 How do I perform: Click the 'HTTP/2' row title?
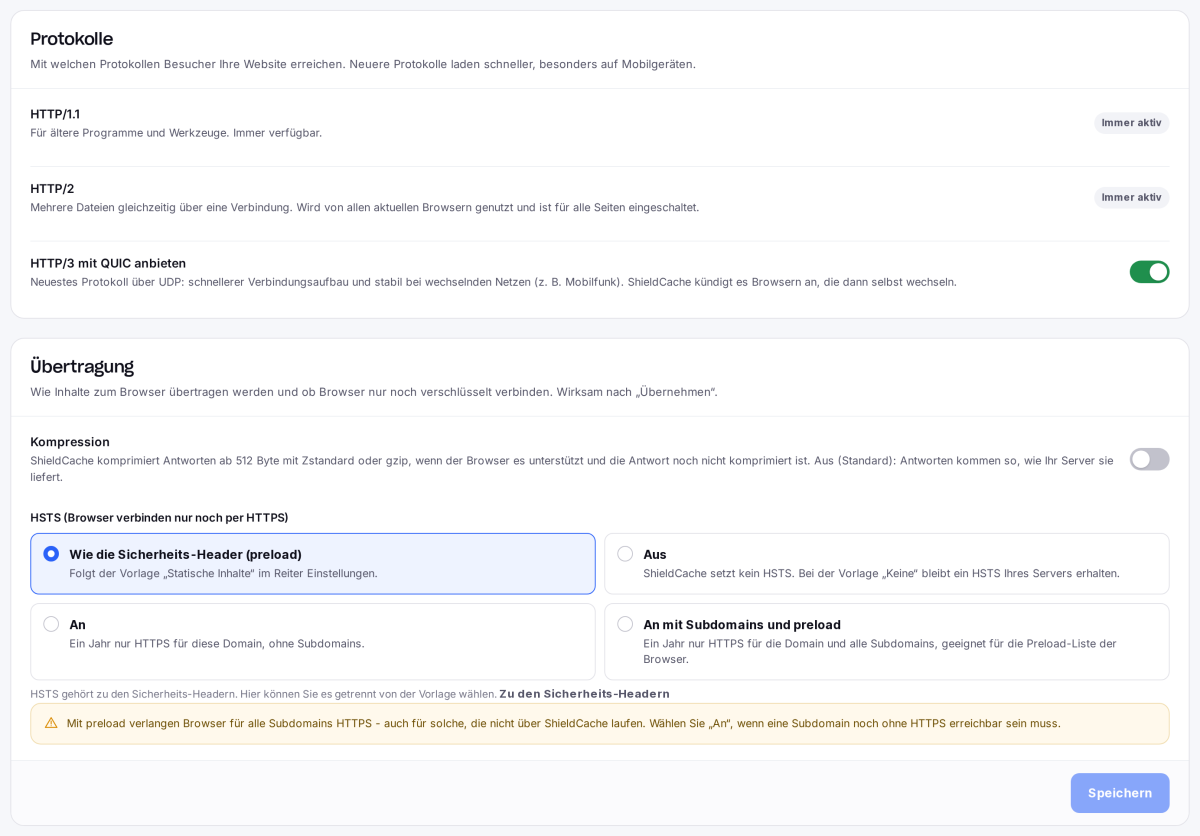52,189
